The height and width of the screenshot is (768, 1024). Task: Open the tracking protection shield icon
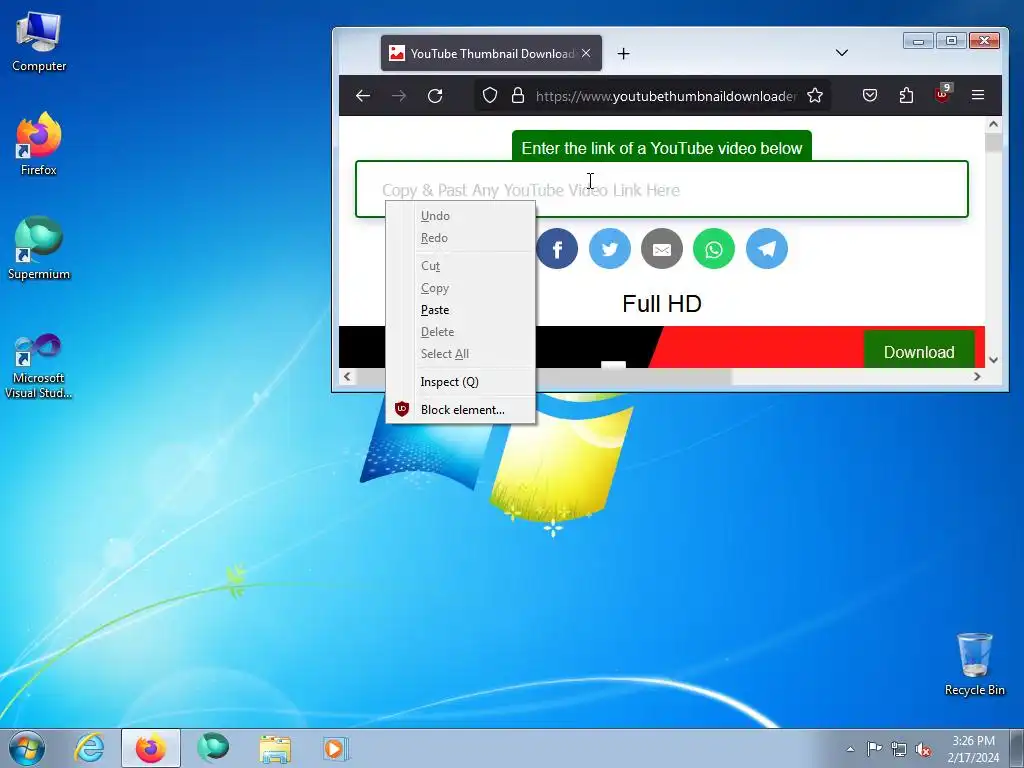point(490,96)
